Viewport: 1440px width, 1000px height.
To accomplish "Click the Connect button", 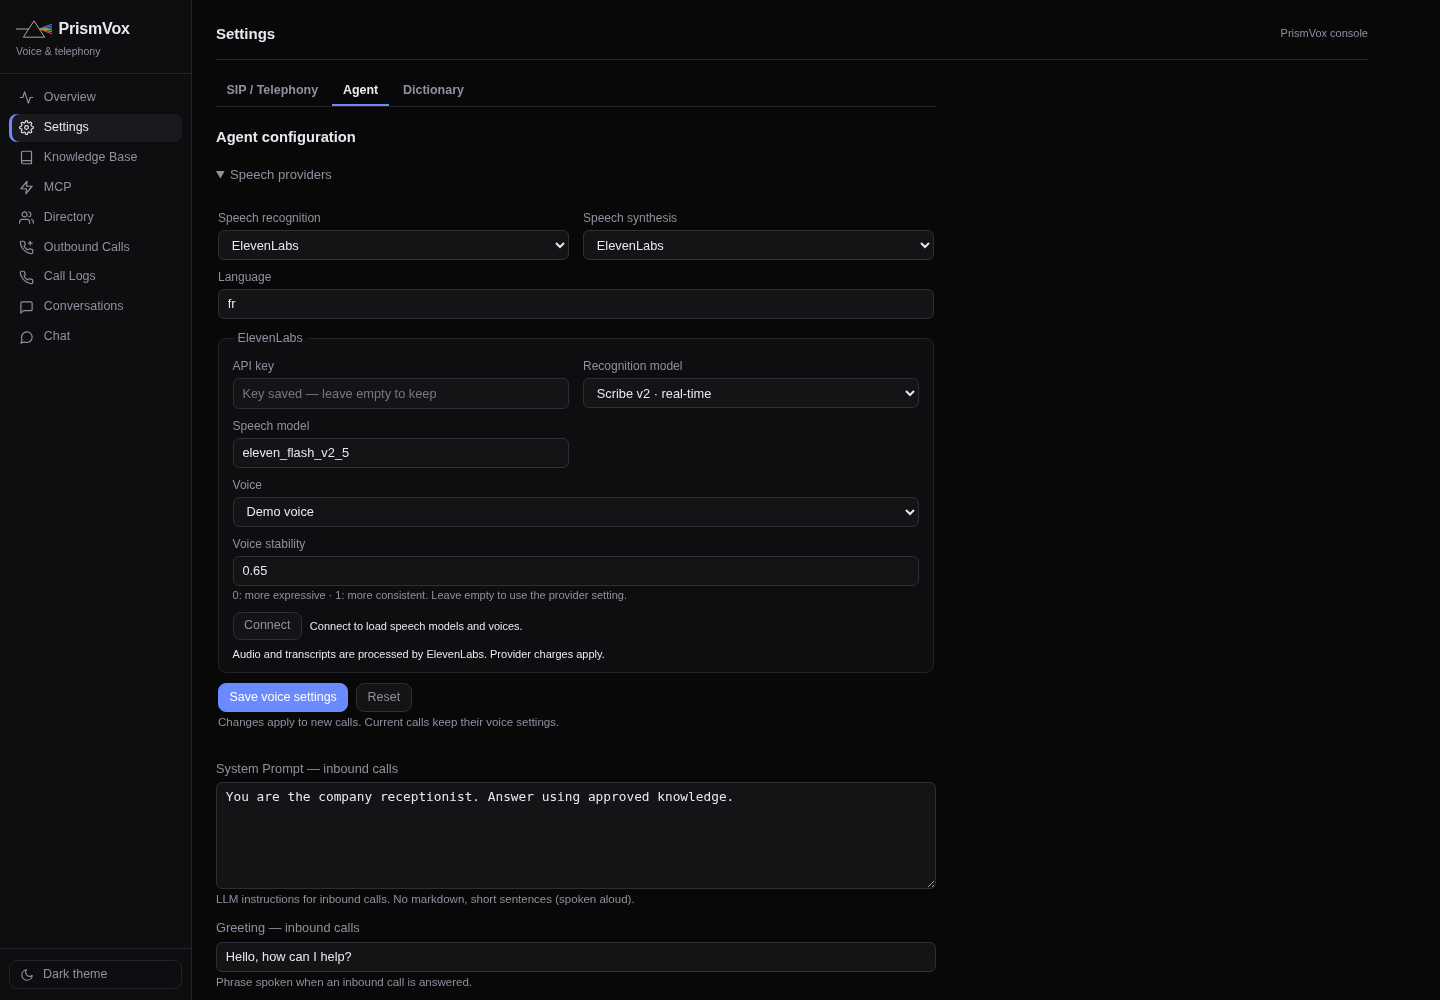I will tap(267, 626).
